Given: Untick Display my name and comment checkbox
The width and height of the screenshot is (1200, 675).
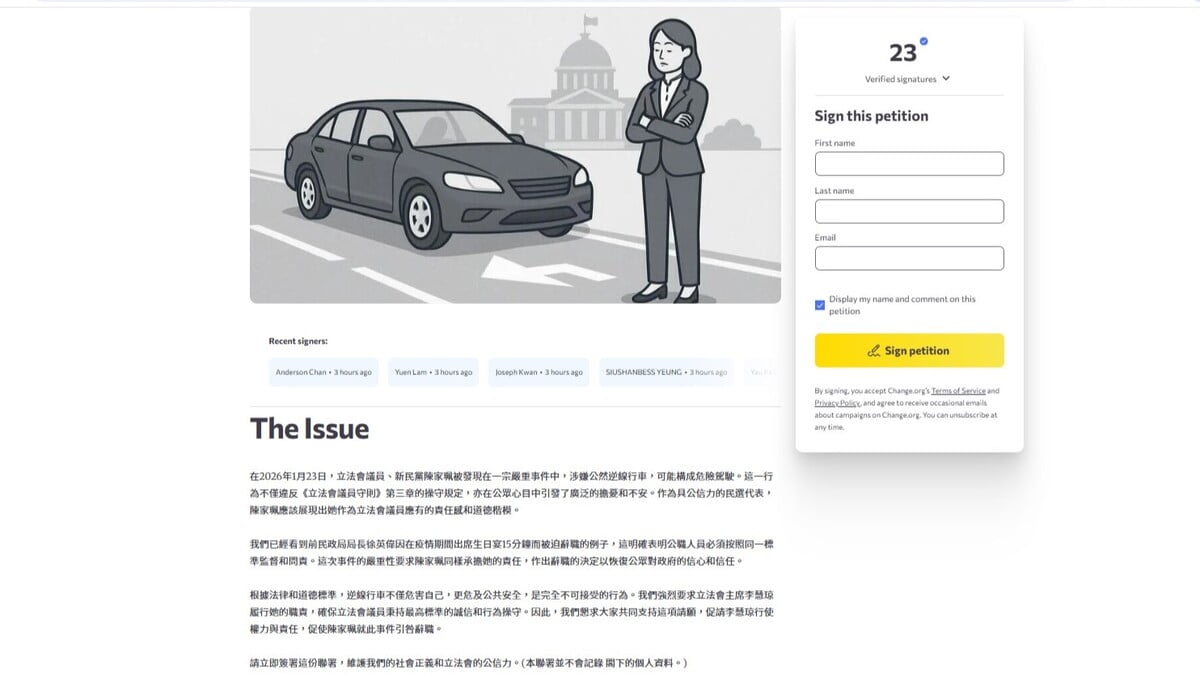Looking at the screenshot, I should click(820, 305).
